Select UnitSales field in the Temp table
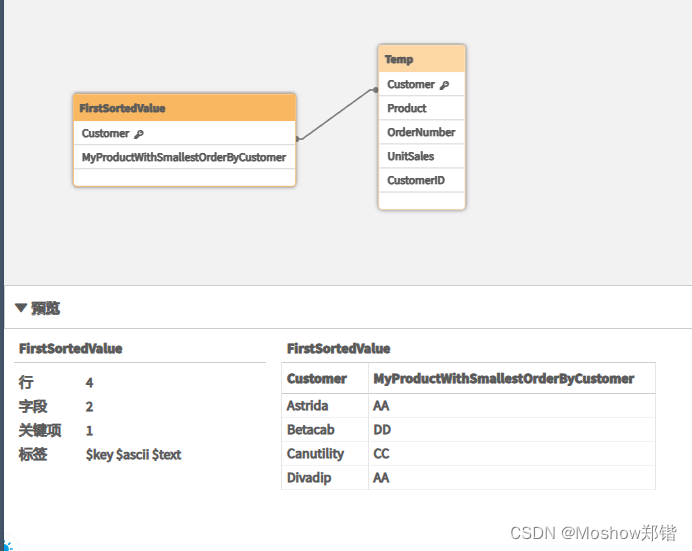The height and width of the screenshot is (551, 692). [x=421, y=156]
